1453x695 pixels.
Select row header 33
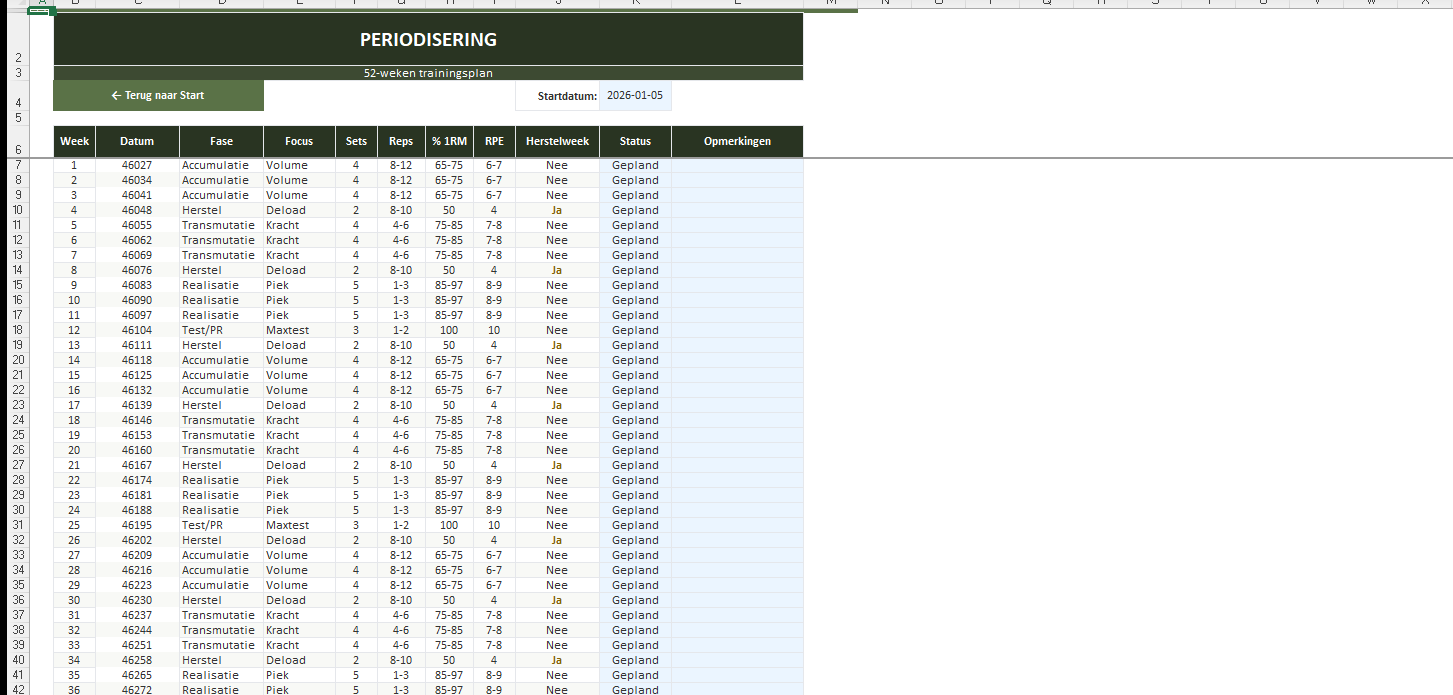point(17,555)
